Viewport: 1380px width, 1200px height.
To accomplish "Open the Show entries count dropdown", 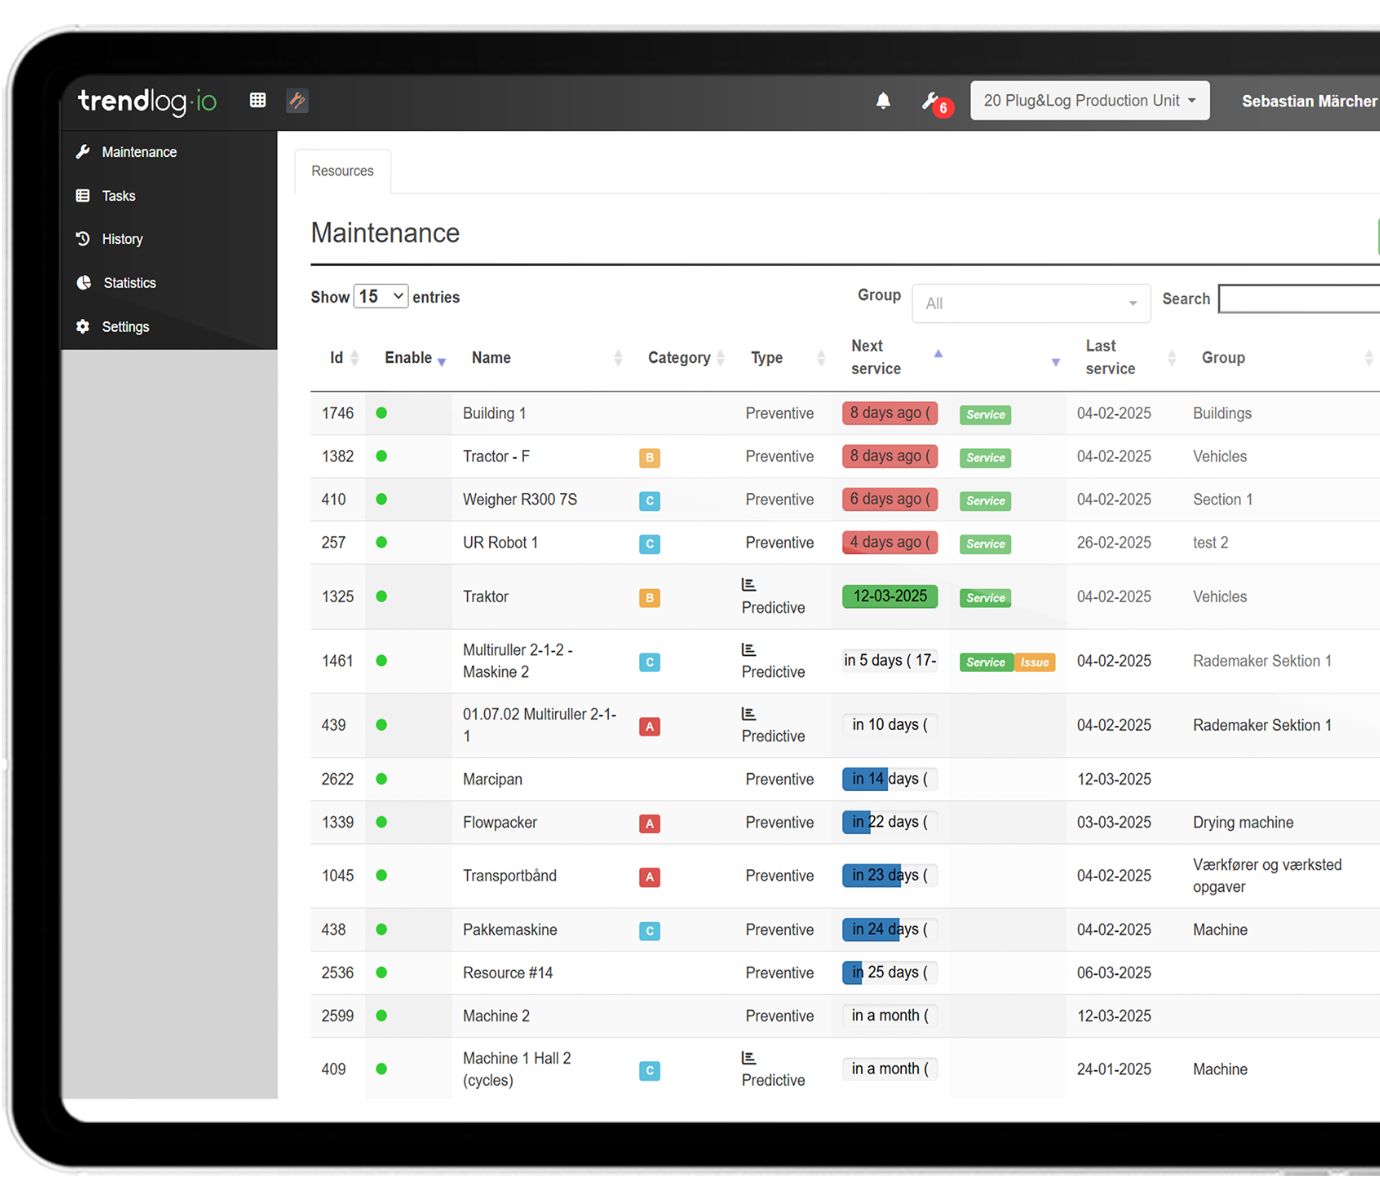I will [381, 296].
